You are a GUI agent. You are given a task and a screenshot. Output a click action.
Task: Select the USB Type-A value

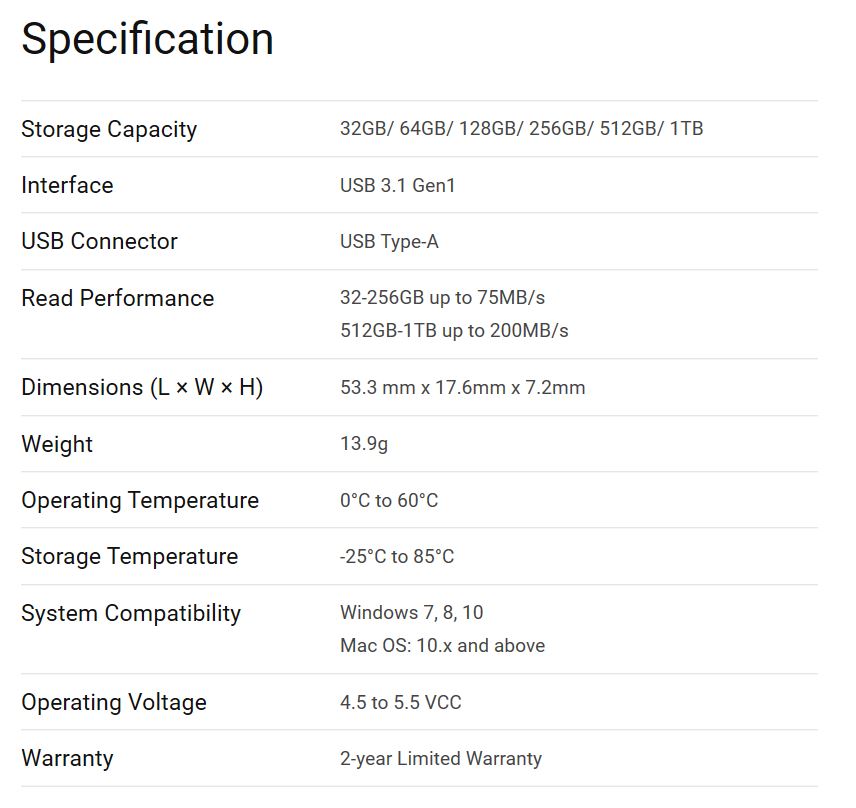pos(389,242)
